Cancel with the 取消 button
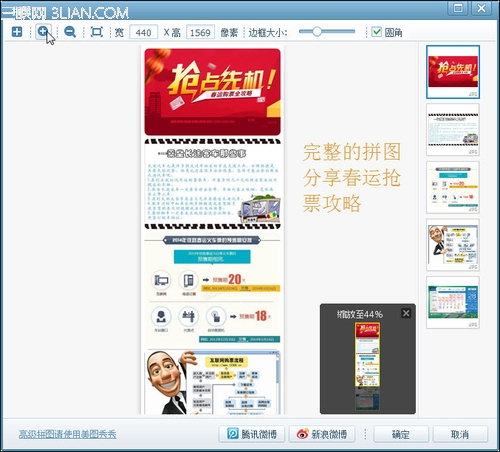This screenshot has width=500, height=452. click(x=460, y=434)
